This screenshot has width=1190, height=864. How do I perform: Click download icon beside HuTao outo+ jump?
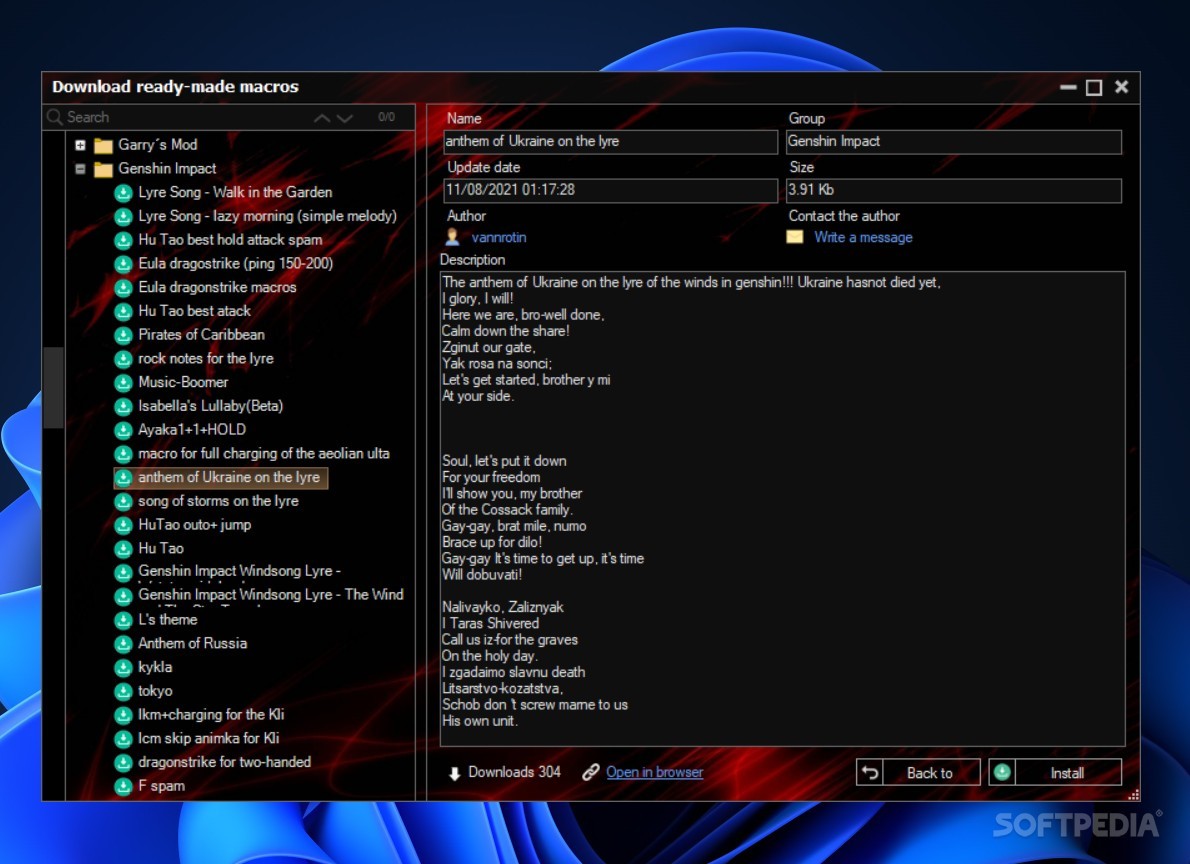point(123,525)
